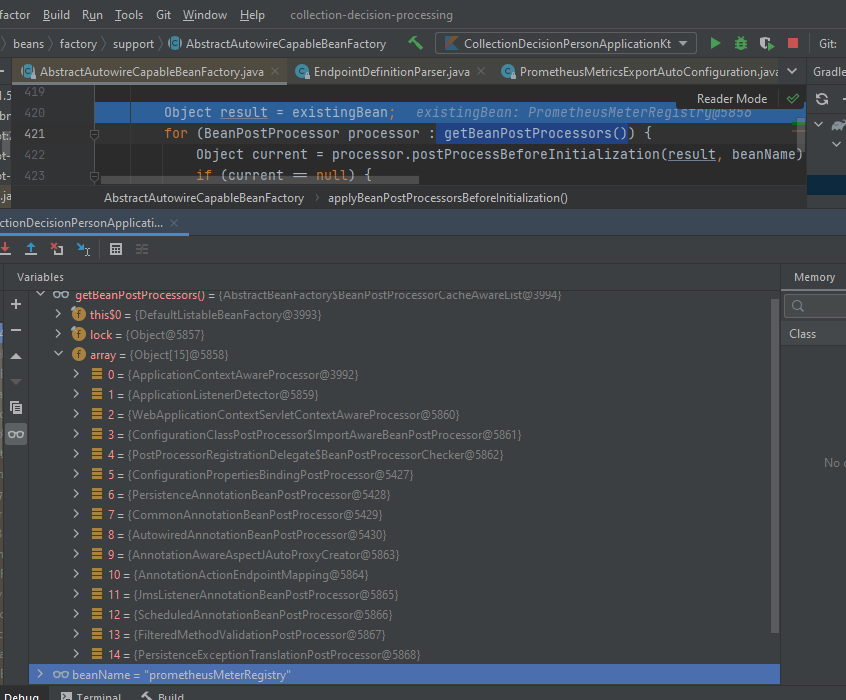Move watch down arrow icon
Screen dimensions: 846x700
[x=16, y=382]
